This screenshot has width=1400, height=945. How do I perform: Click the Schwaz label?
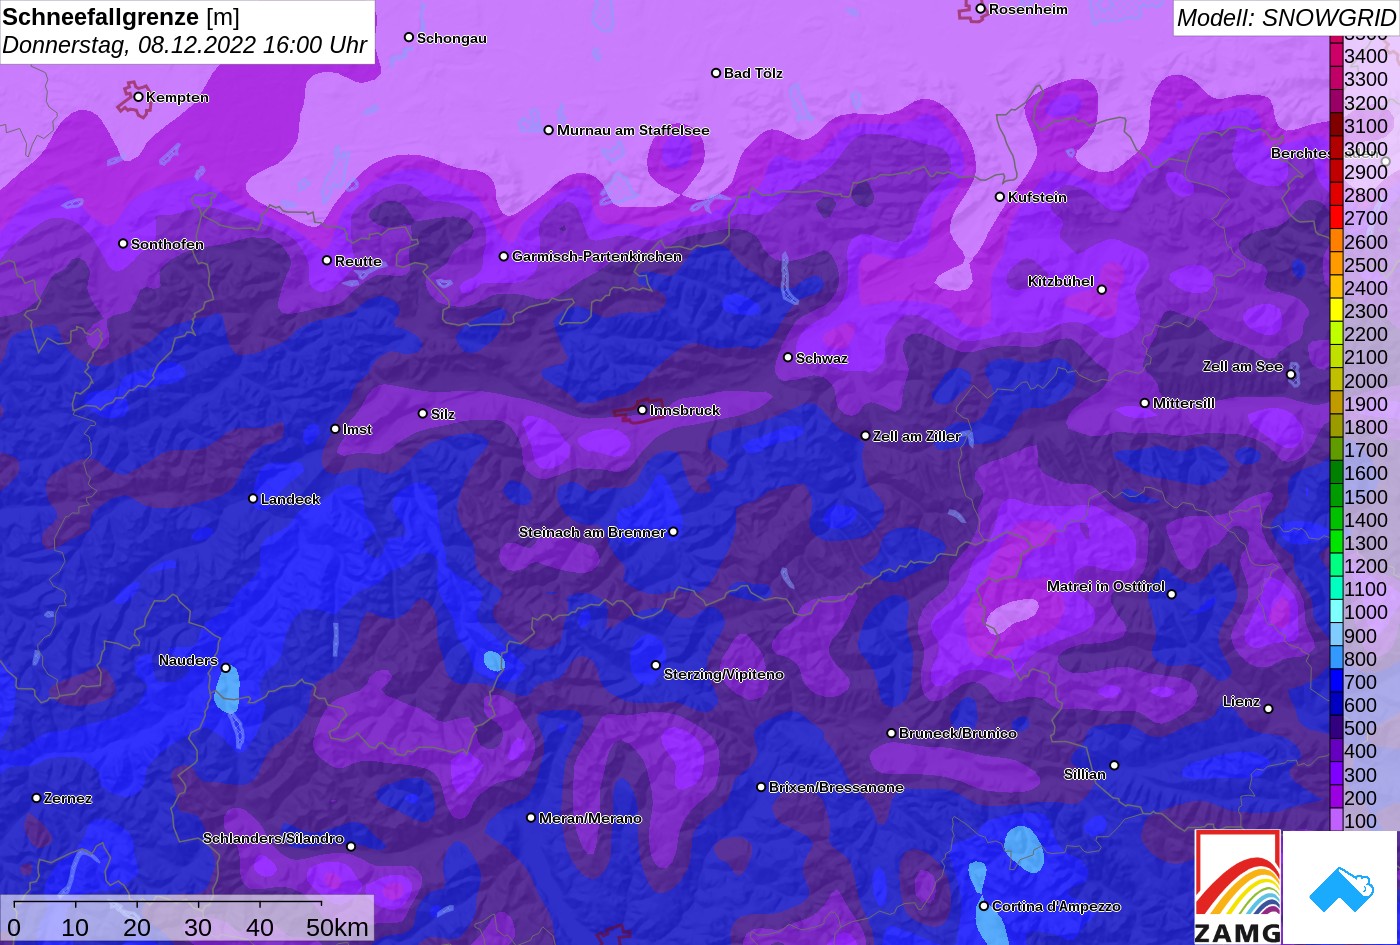click(822, 358)
